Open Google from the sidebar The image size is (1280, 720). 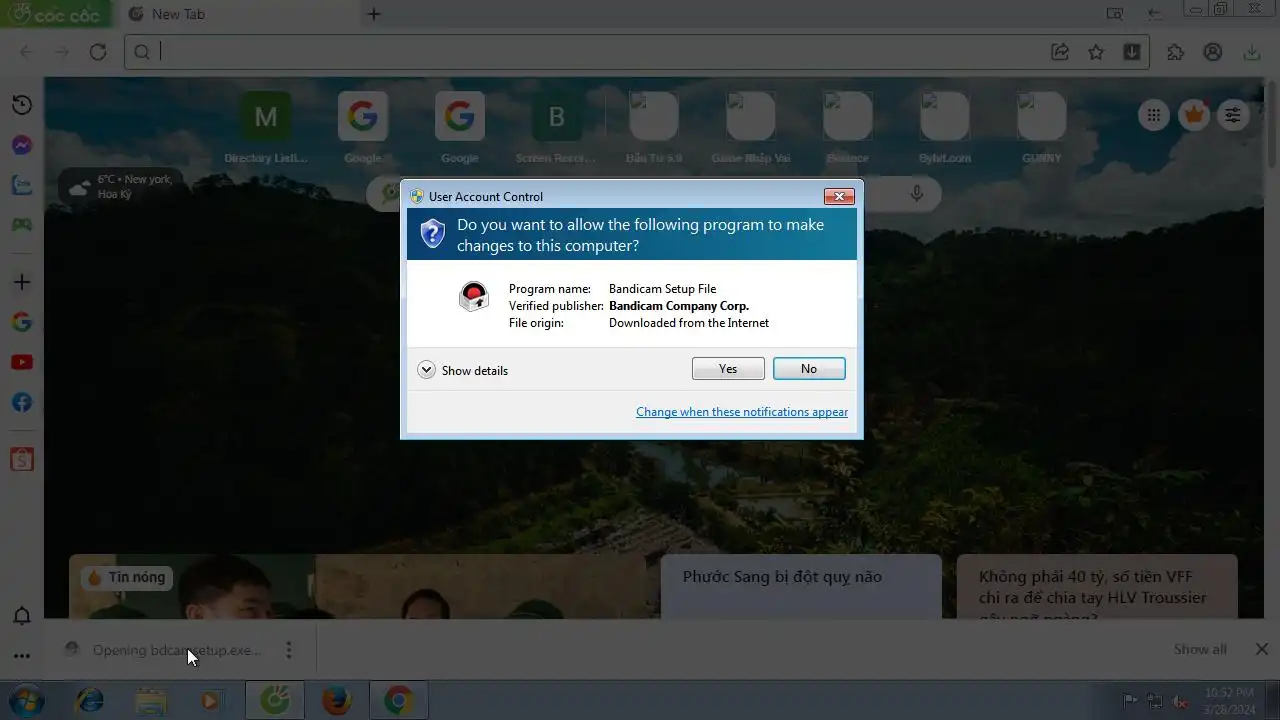pos(22,322)
